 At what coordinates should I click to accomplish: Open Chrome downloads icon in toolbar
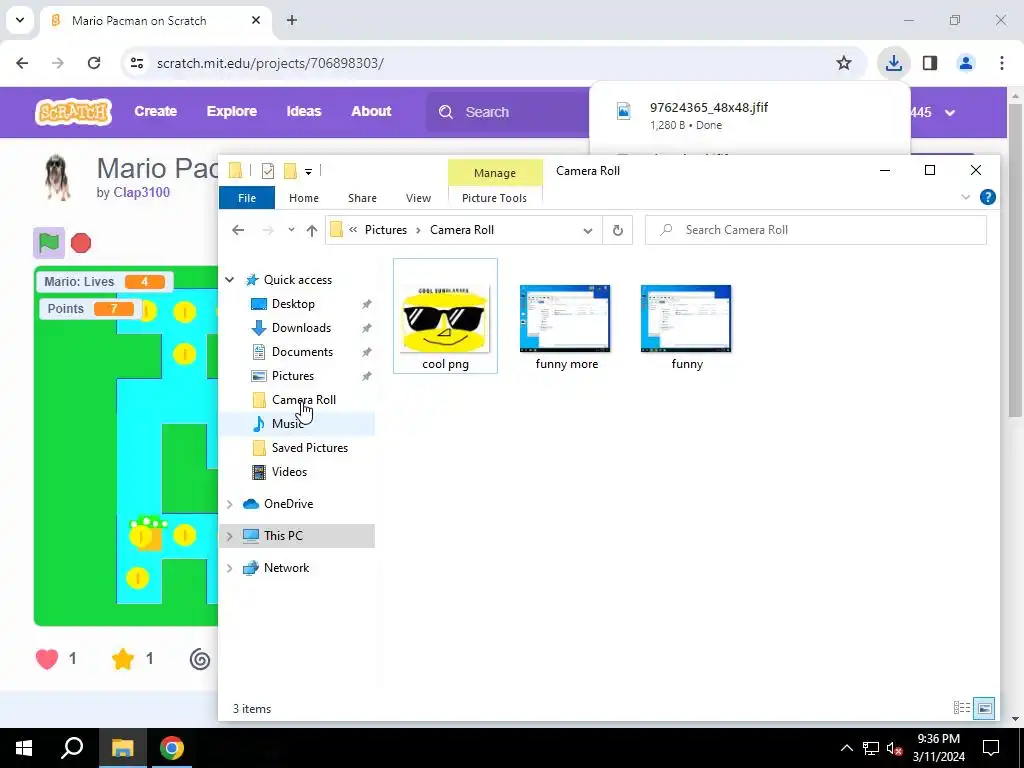(x=893, y=63)
